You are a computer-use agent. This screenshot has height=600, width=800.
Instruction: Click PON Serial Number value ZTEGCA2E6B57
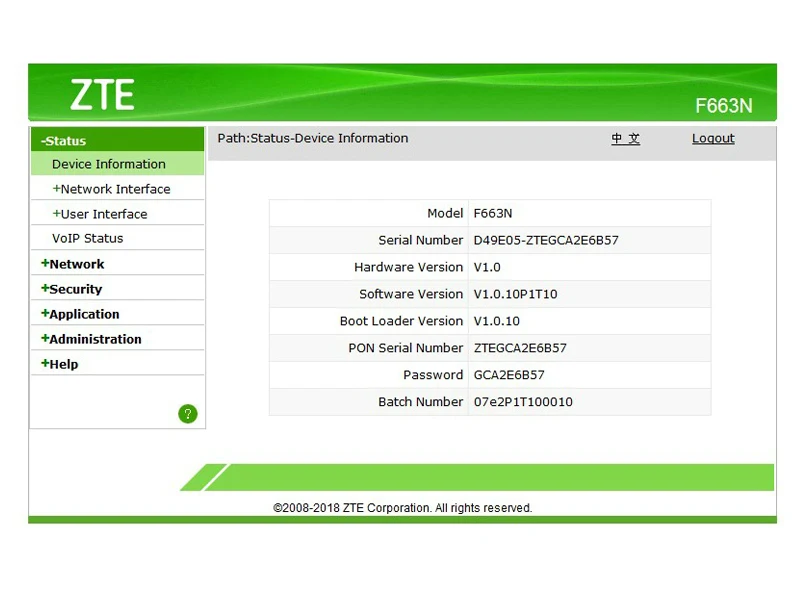pos(520,348)
